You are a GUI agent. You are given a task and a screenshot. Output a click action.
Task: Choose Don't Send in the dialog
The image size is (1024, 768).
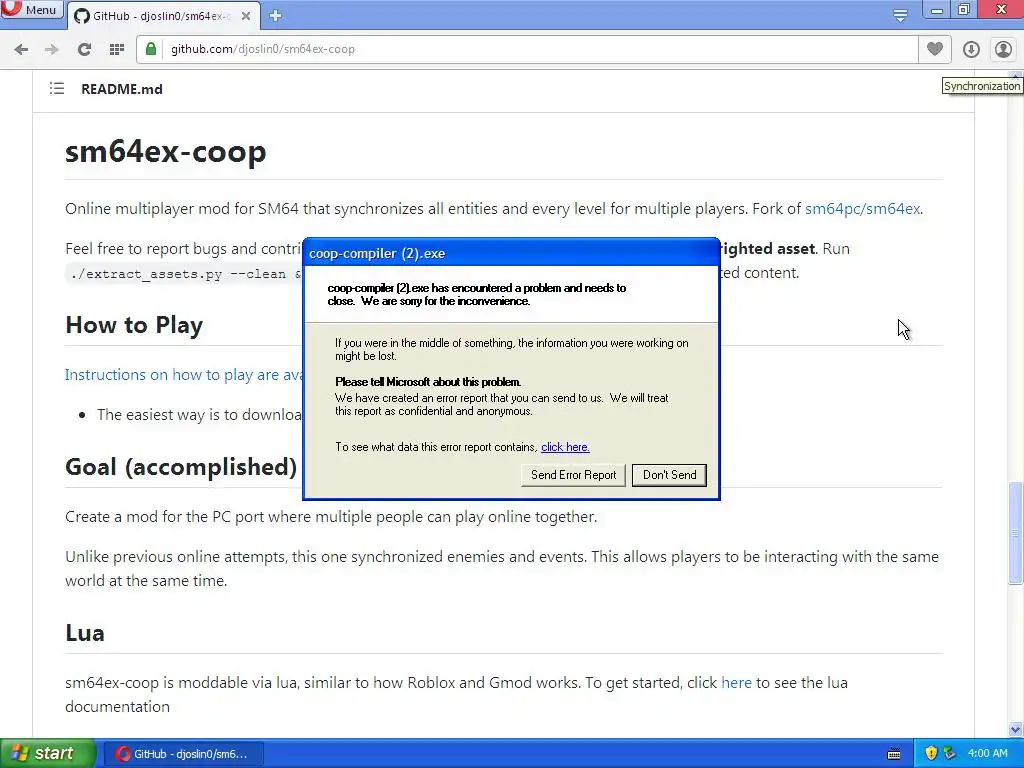669,475
